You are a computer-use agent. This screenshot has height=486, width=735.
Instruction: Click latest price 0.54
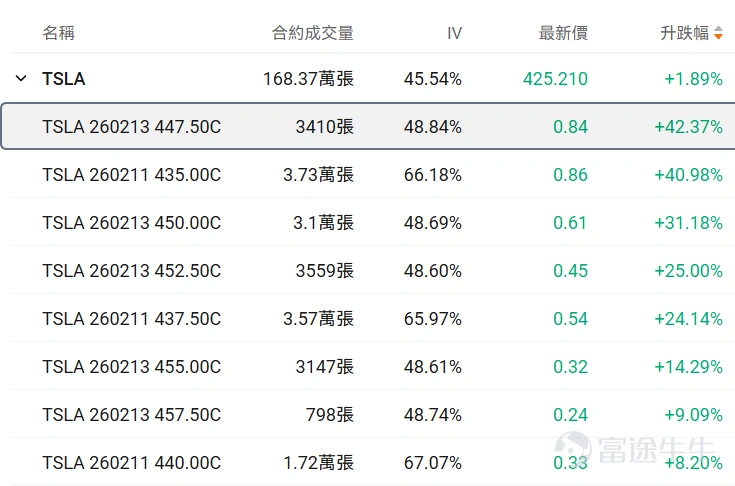click(x=570, y=319)
